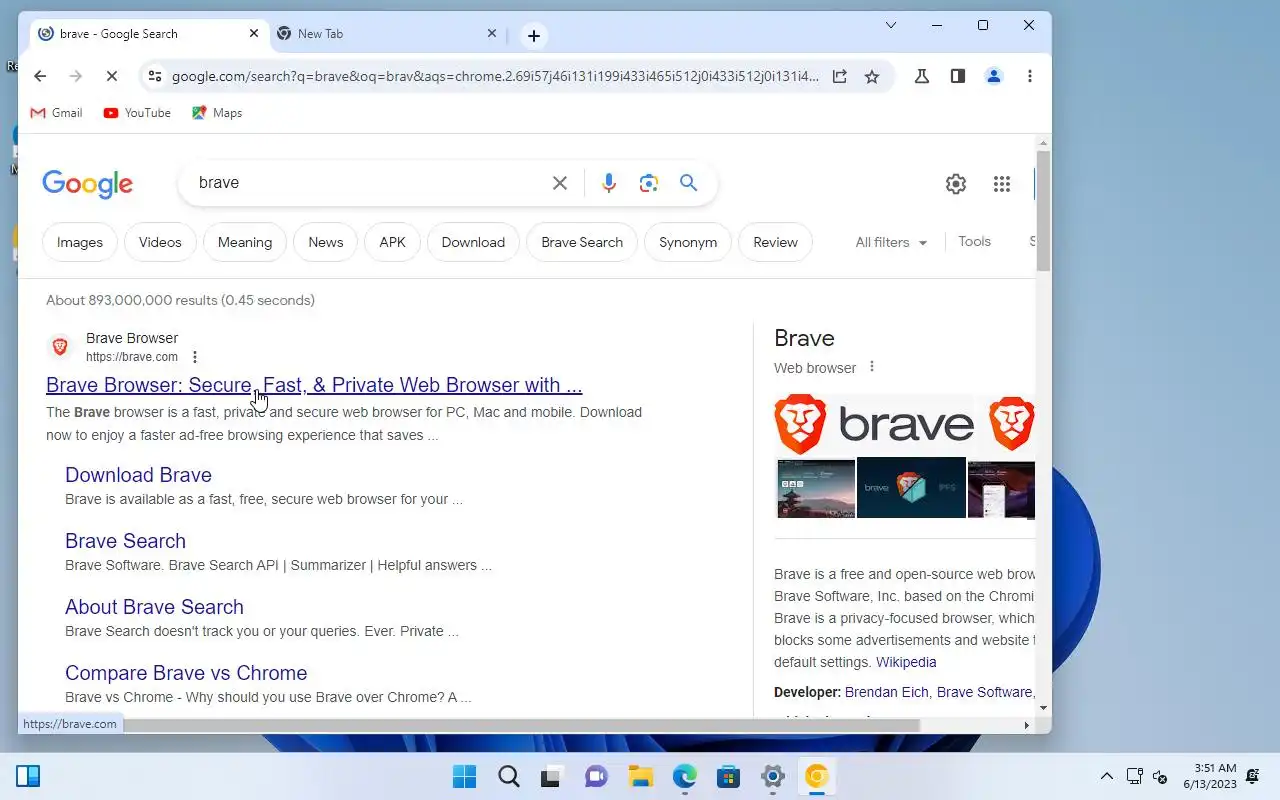Select the Download filter chip
This screenshot has width=1280, height=800.
point(473,242)
